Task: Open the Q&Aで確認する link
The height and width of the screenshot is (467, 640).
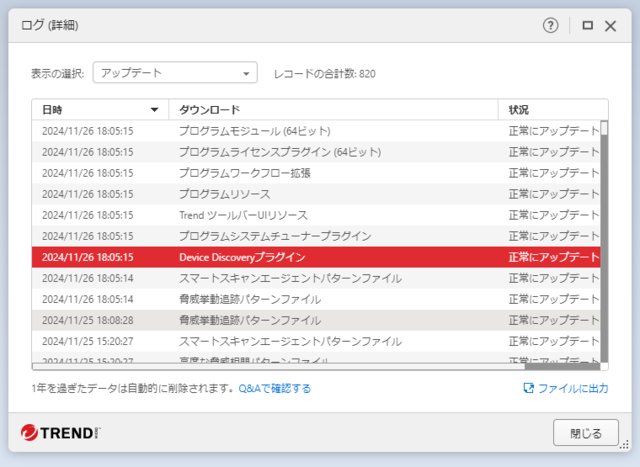Action: click(x=275, y=388)
